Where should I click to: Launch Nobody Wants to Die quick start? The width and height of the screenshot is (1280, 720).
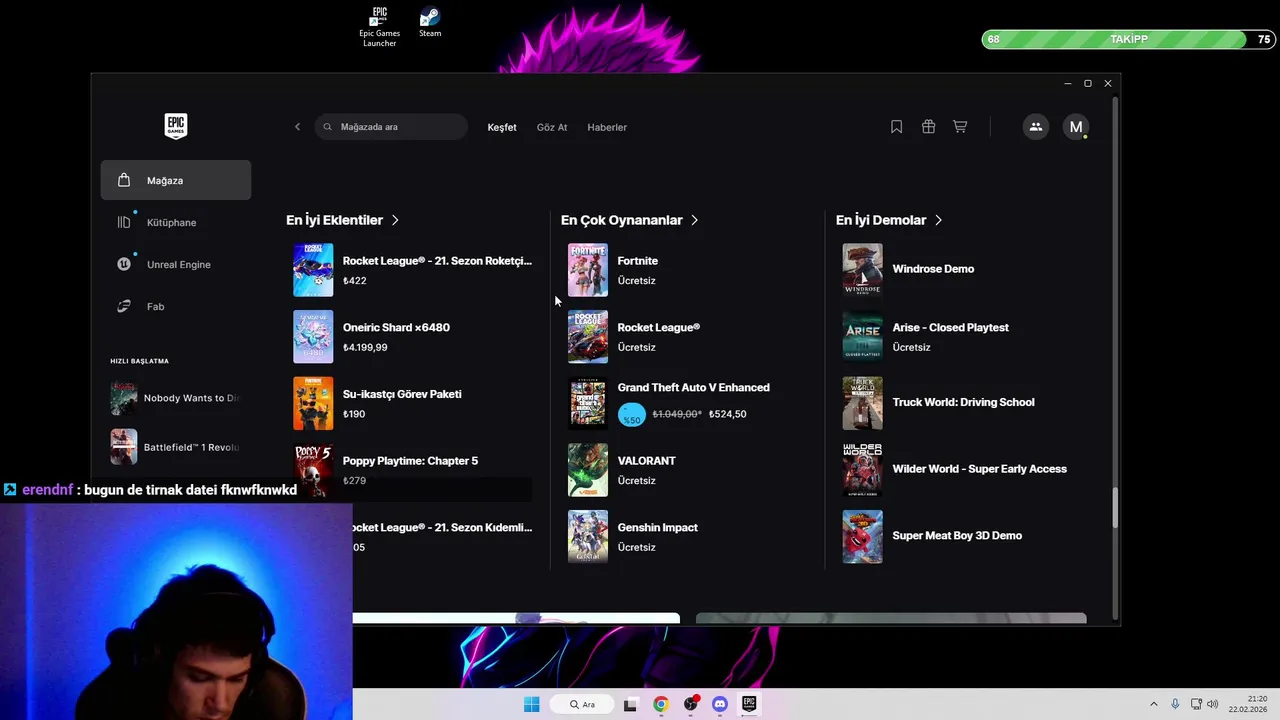coord(176,398)
